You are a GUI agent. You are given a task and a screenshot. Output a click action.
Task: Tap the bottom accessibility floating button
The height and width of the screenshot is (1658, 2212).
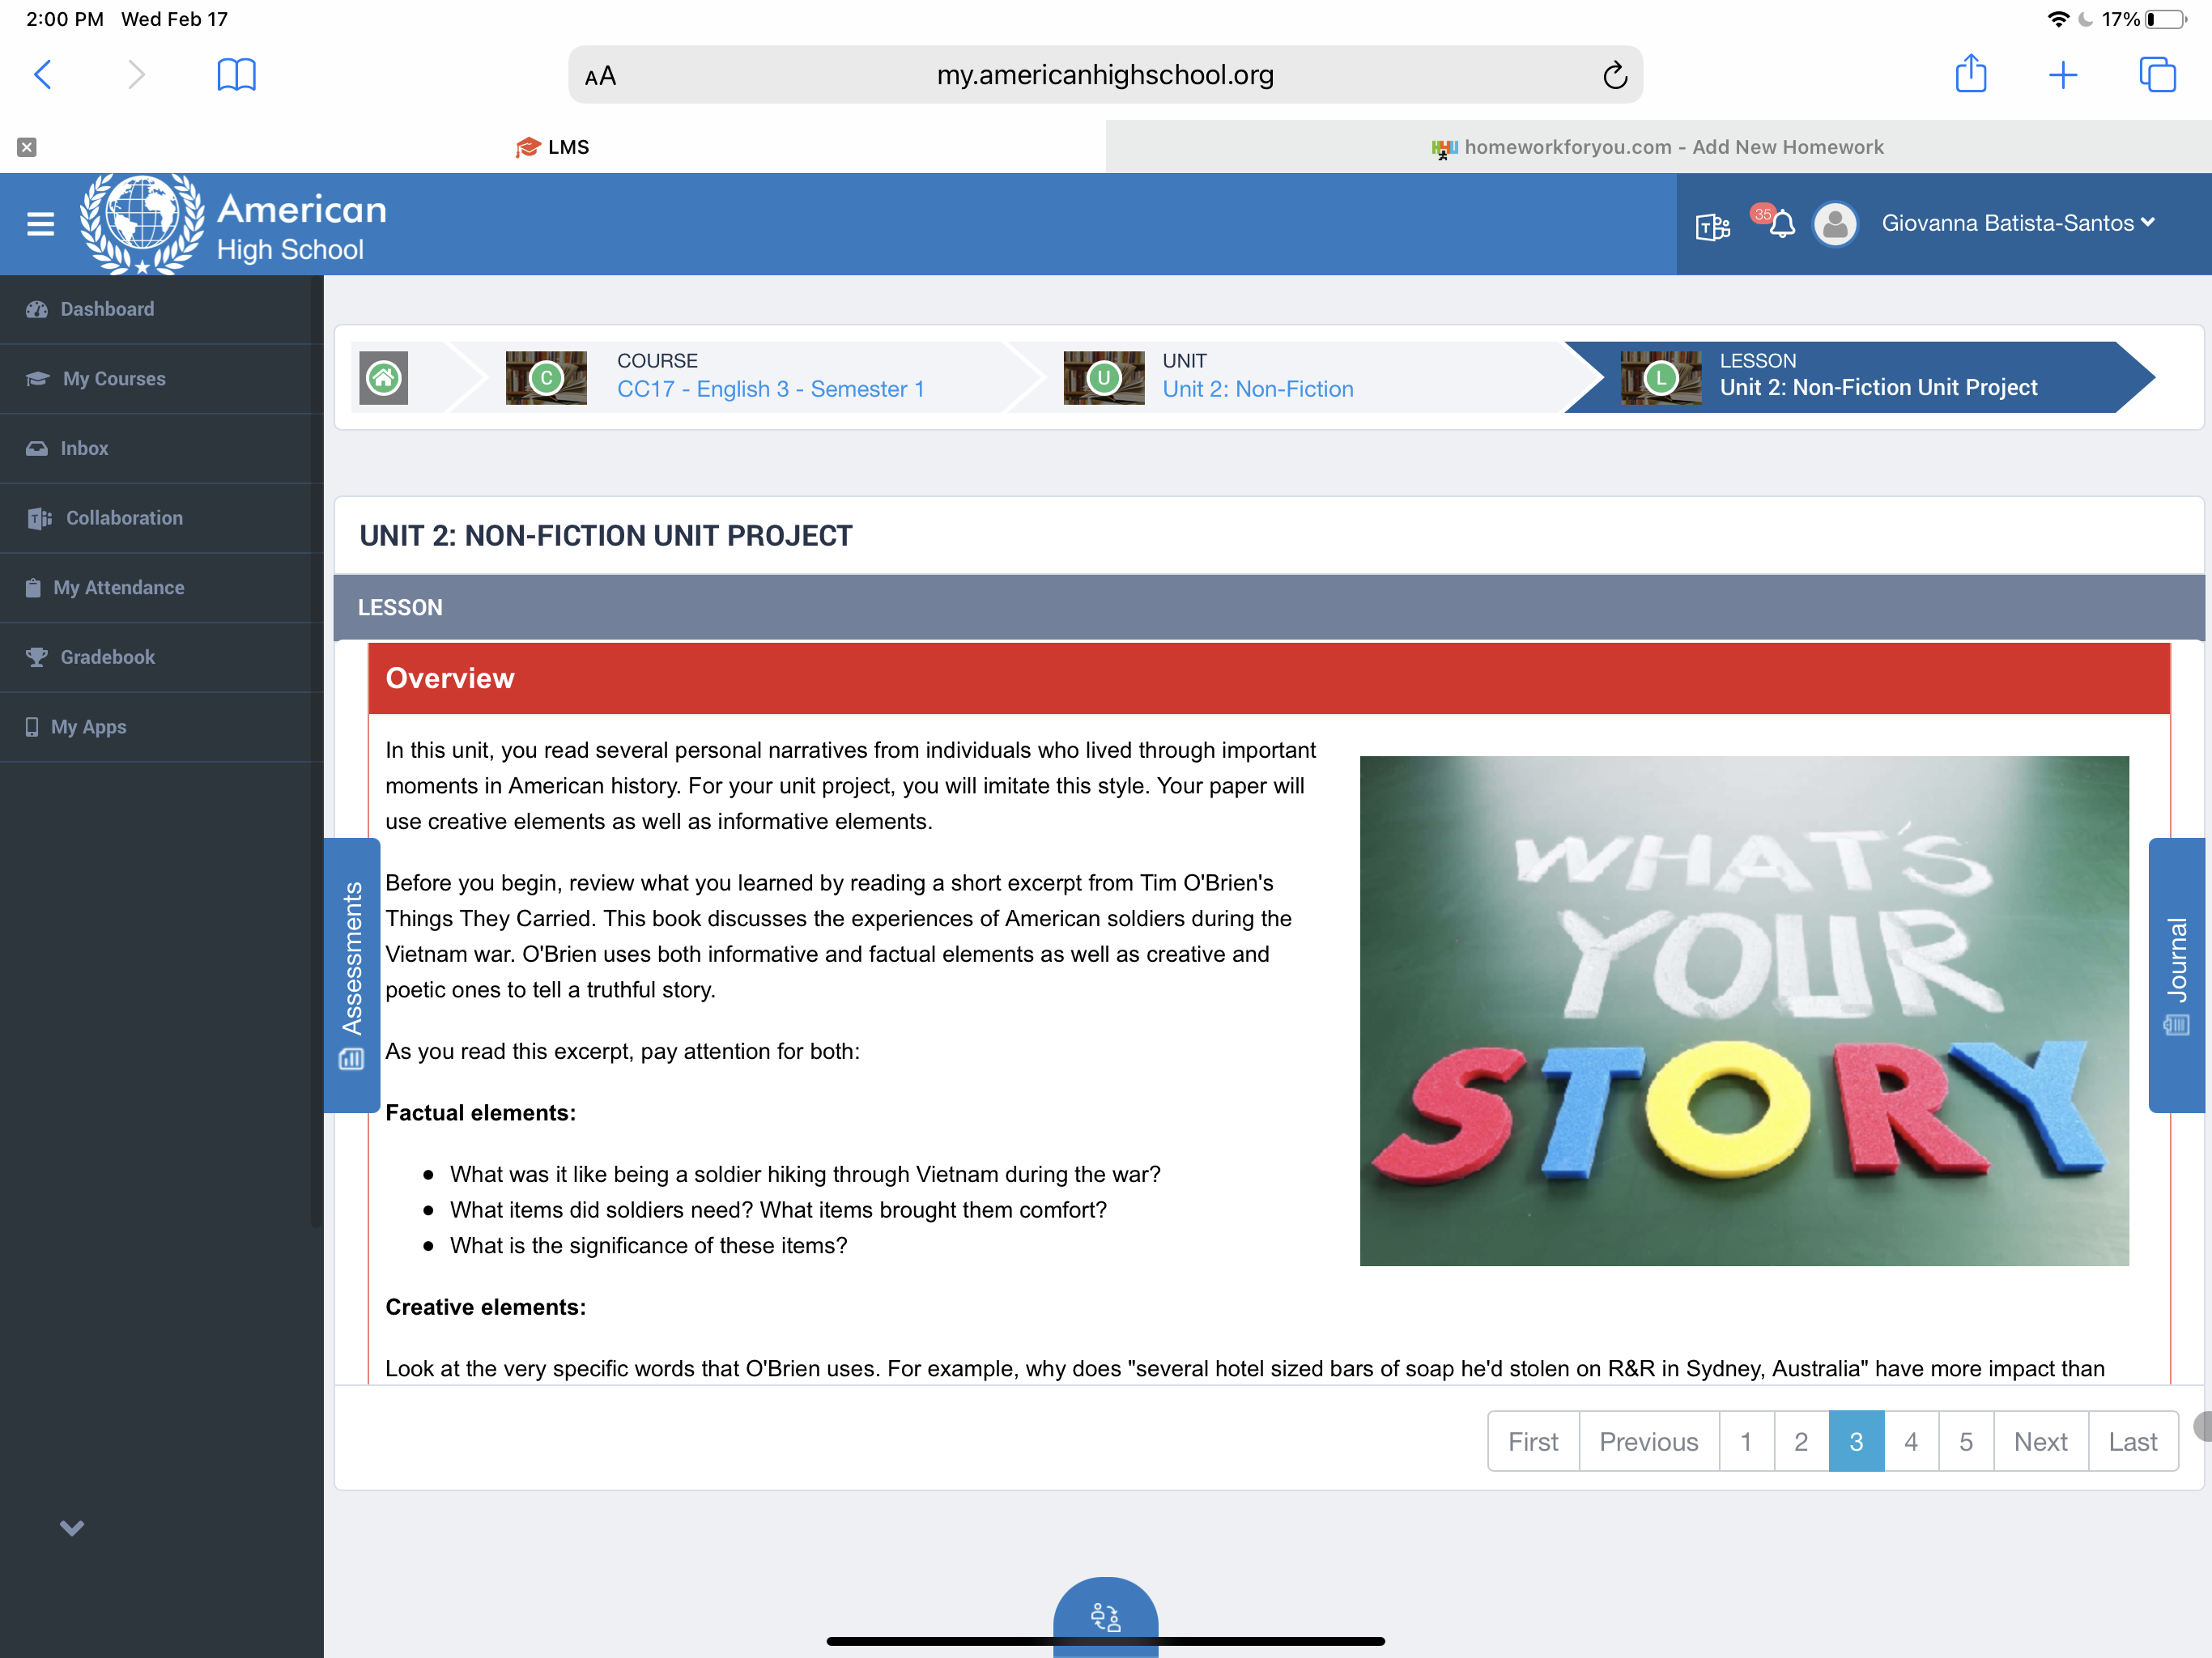click(x=1105, y=1615)
